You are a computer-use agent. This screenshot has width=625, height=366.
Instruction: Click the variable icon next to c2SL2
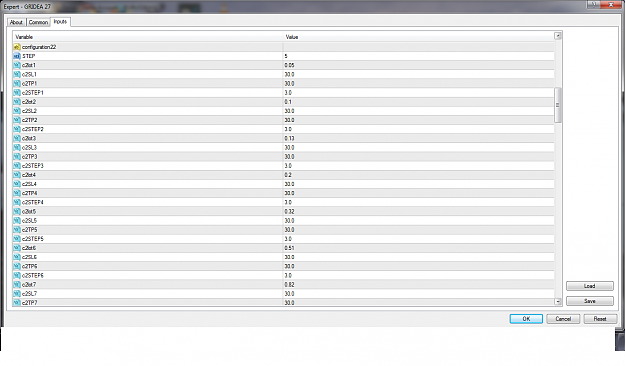(17, 111)
